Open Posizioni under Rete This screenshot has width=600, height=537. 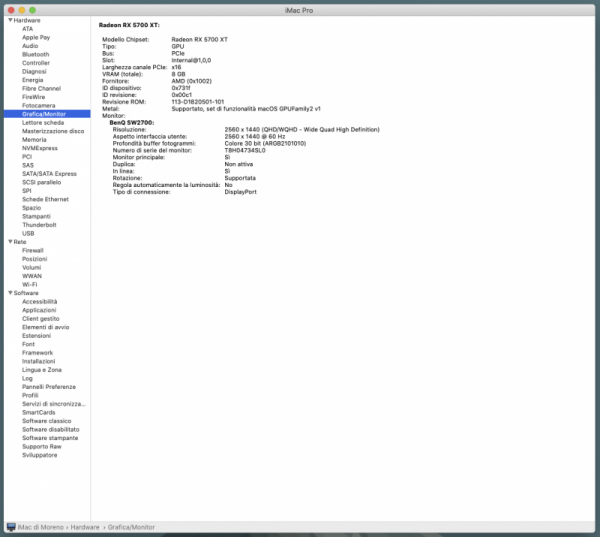pyautogui.click(x=34, y=259)
